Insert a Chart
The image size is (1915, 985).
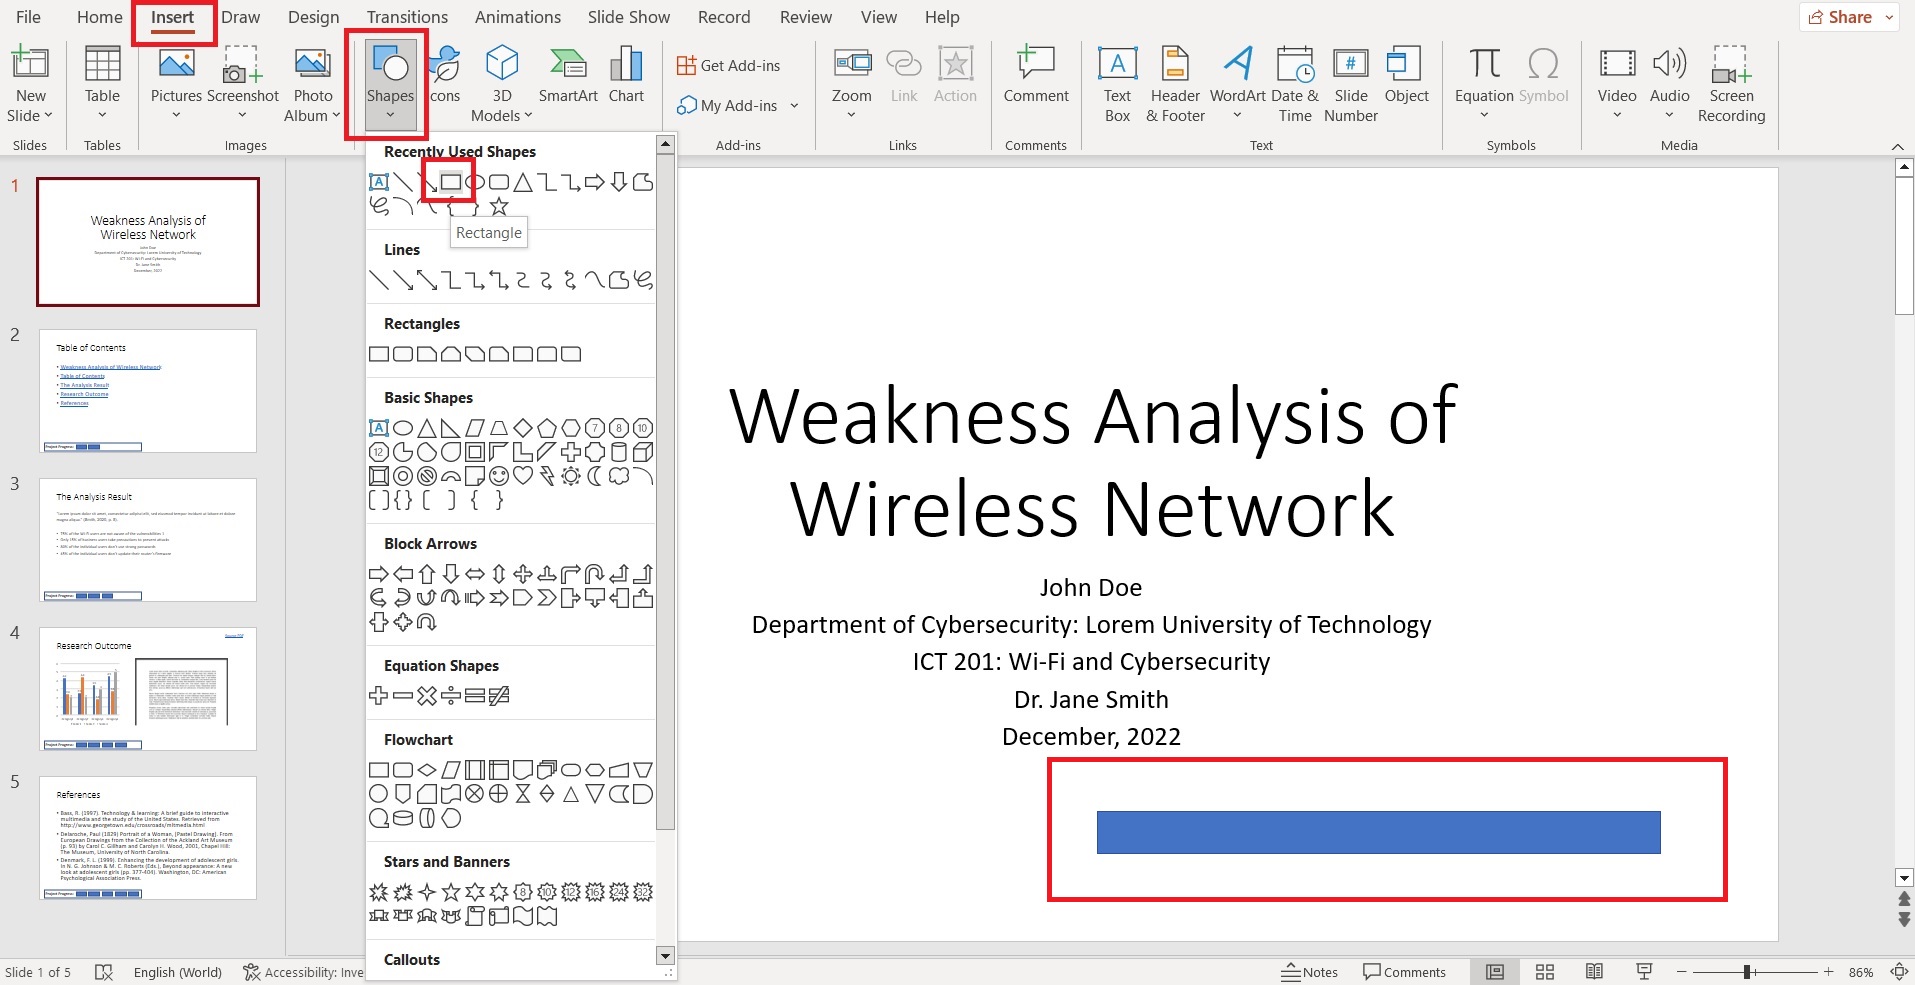click(x=625, y=75)
